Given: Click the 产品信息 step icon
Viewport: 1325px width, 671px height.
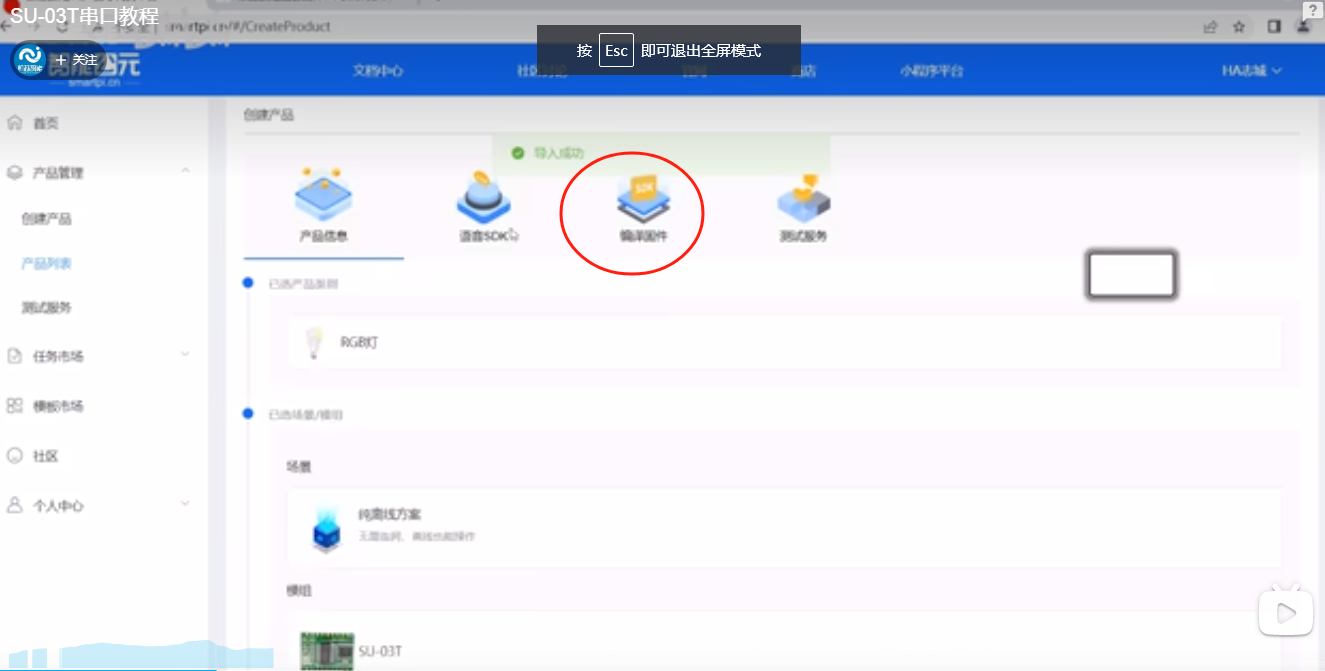Looking at the screenshot, I should click(x=323, y=196).
